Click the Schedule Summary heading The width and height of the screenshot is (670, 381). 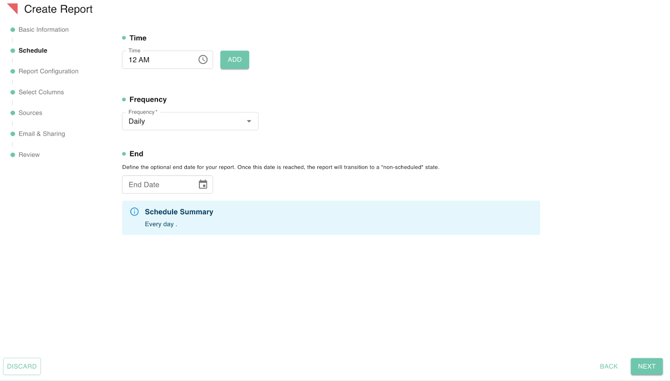tap(179, 212)
